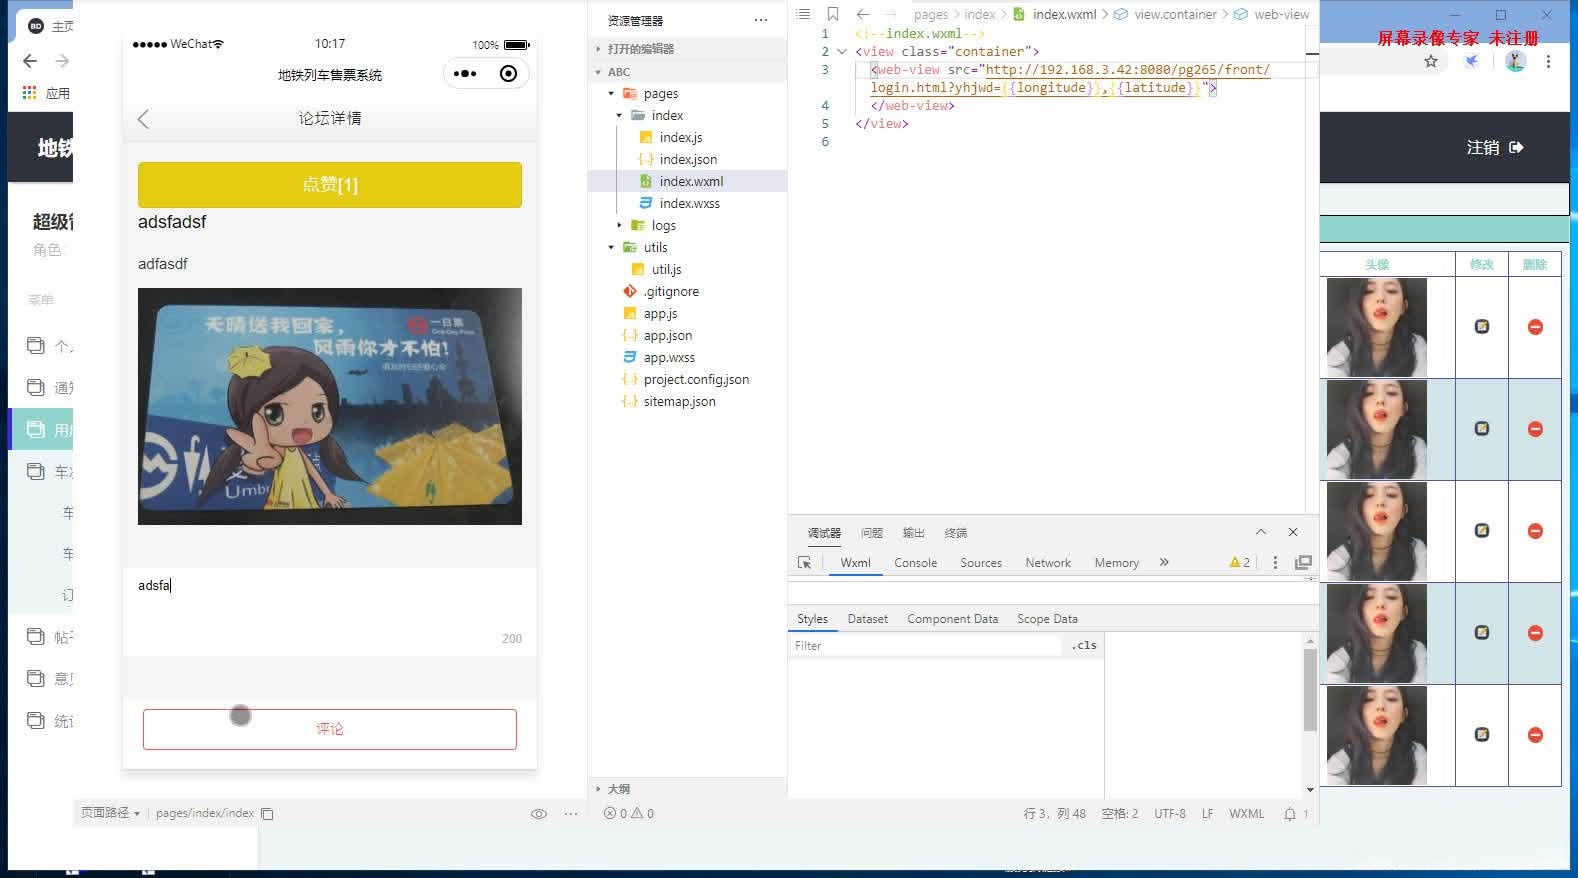
Task: Switch to the 问题 panel tab
Action: coord(872,533)
